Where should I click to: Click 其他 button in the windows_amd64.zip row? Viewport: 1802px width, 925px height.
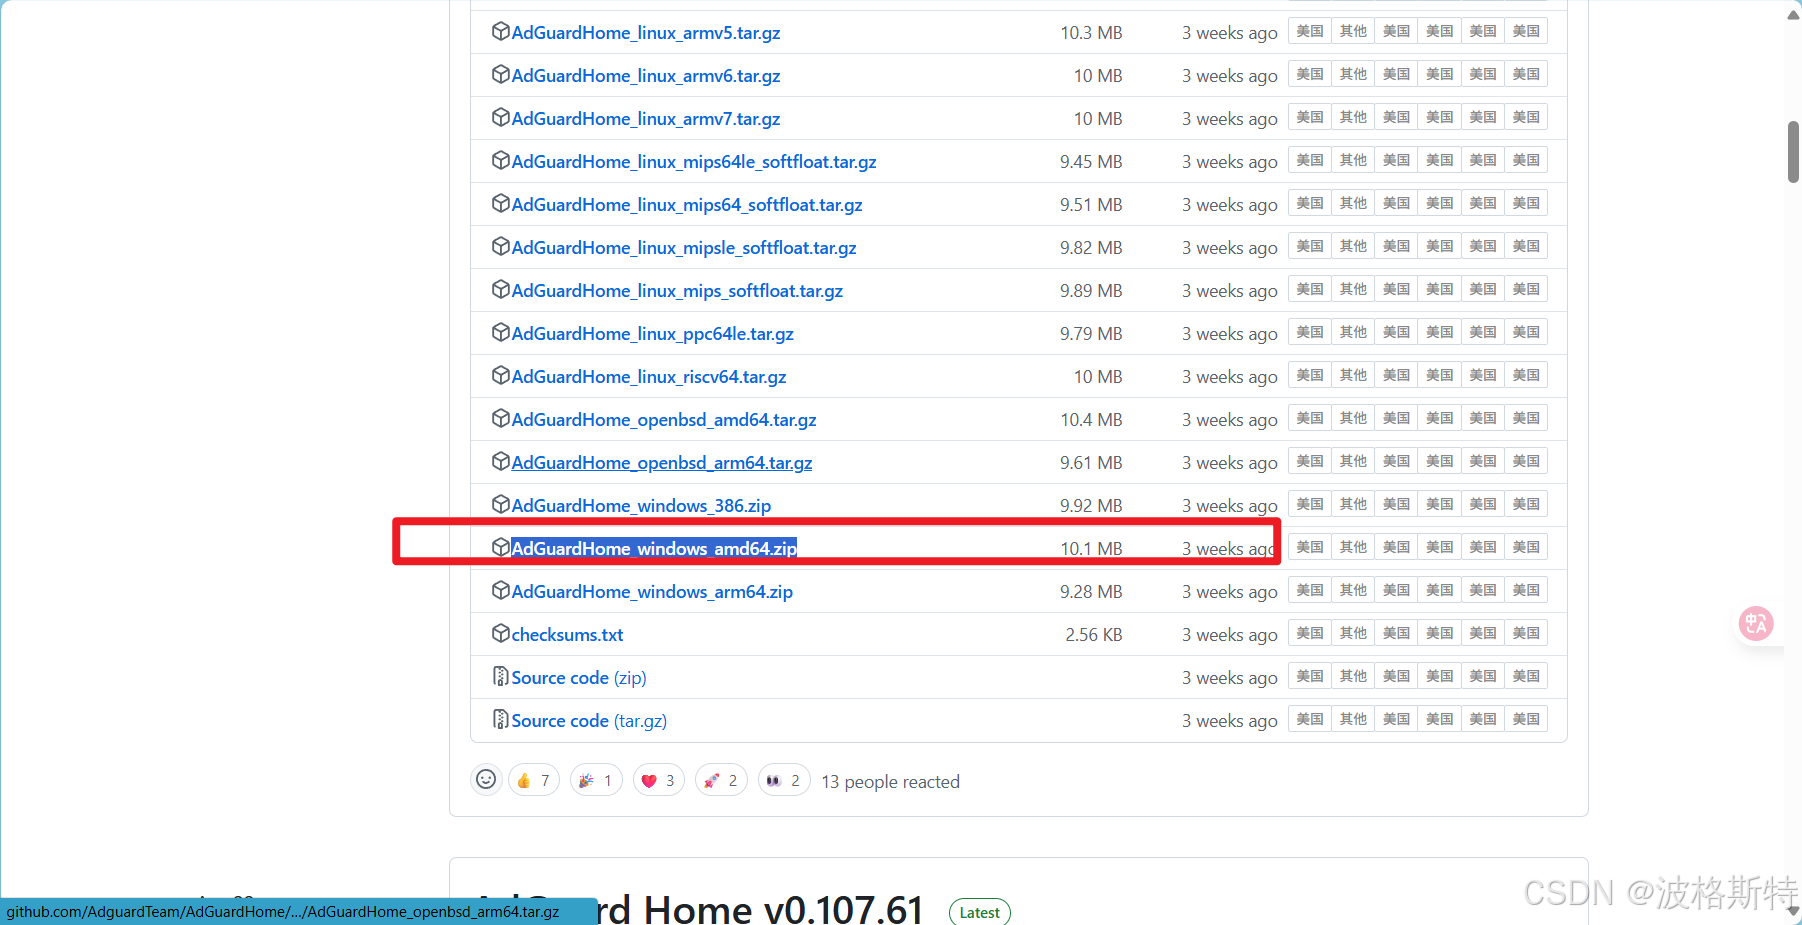tap(1353, 547)
